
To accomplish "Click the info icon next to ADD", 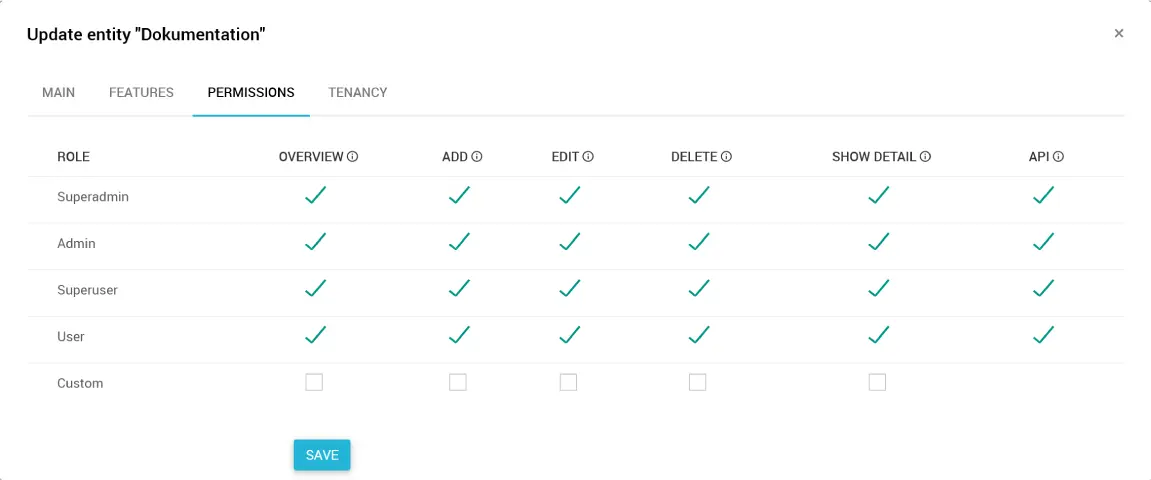I will (x=477, y=157).
